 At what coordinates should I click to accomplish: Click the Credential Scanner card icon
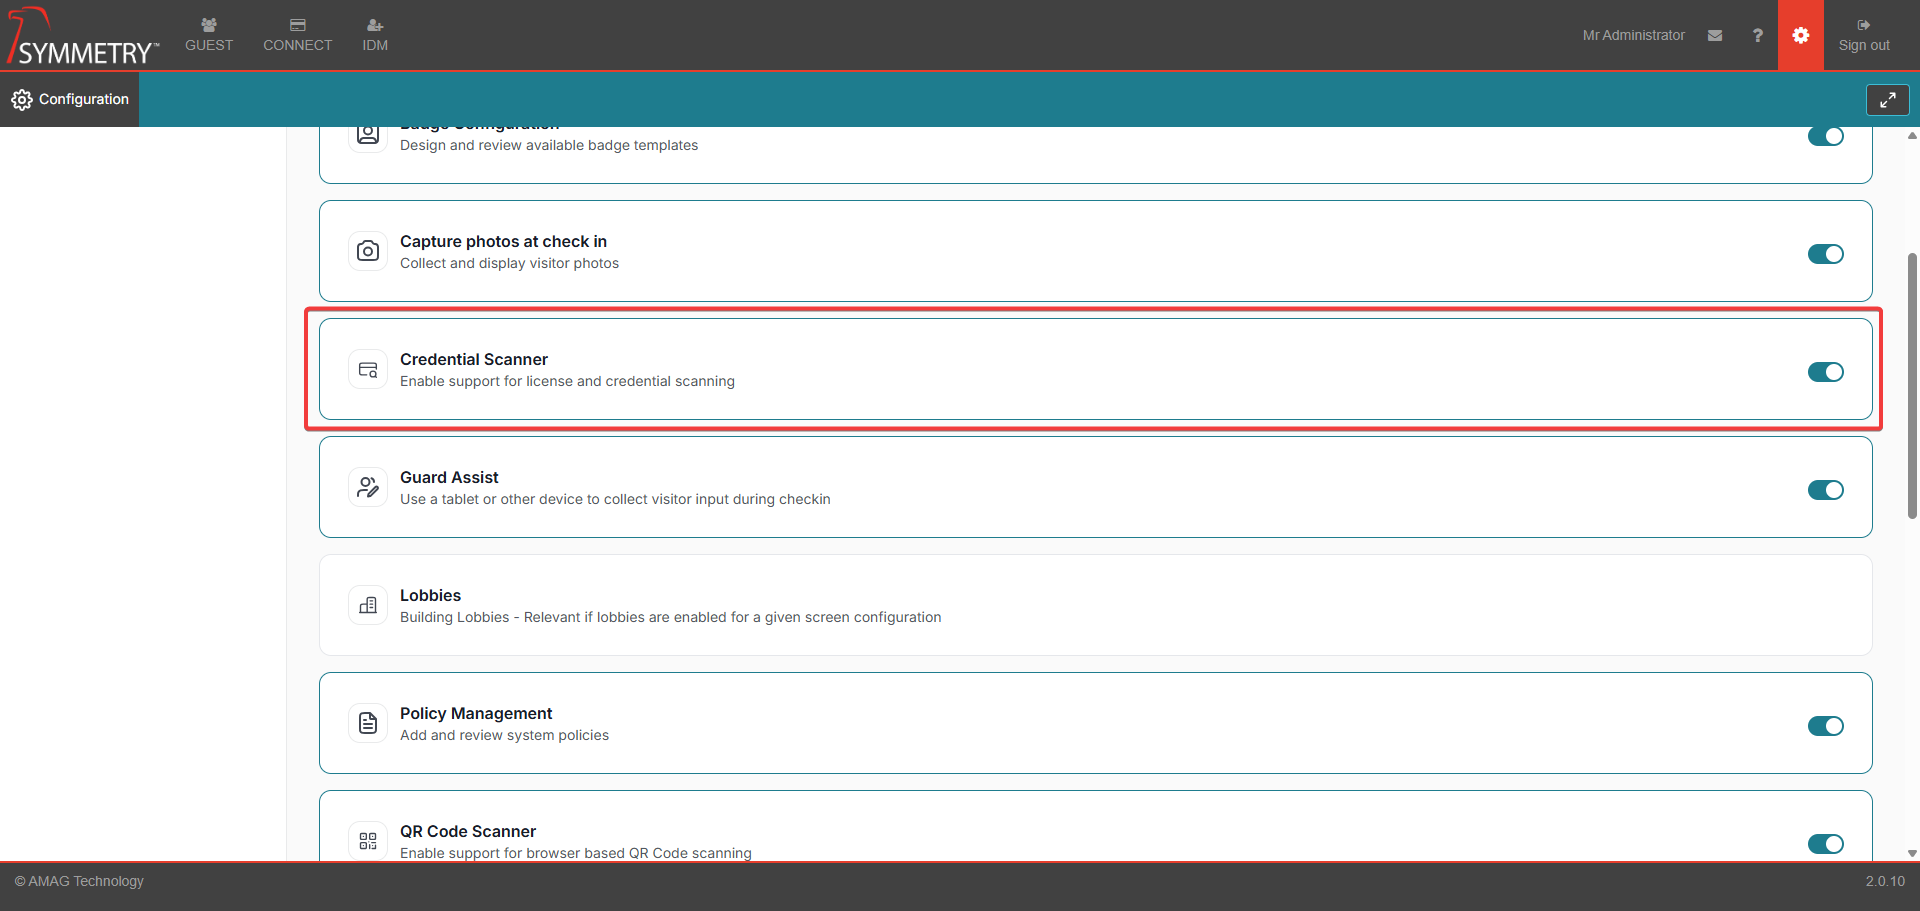[x=368, y=369]
